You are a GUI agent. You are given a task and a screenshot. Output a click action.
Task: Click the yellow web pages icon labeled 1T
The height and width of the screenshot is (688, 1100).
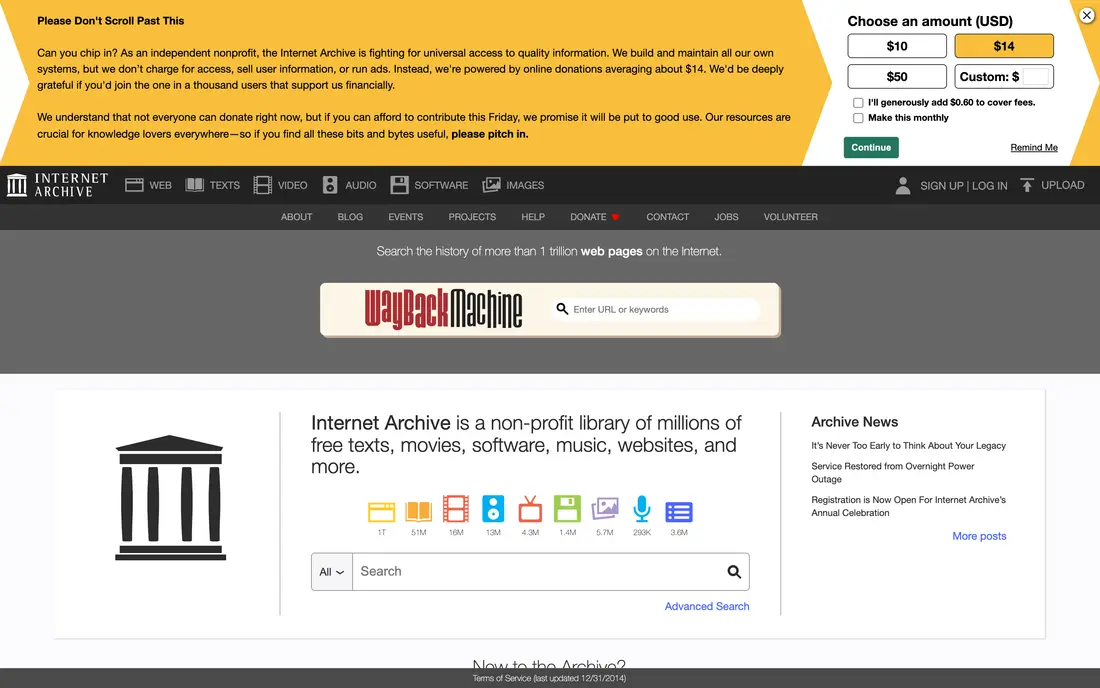point(382,512)
